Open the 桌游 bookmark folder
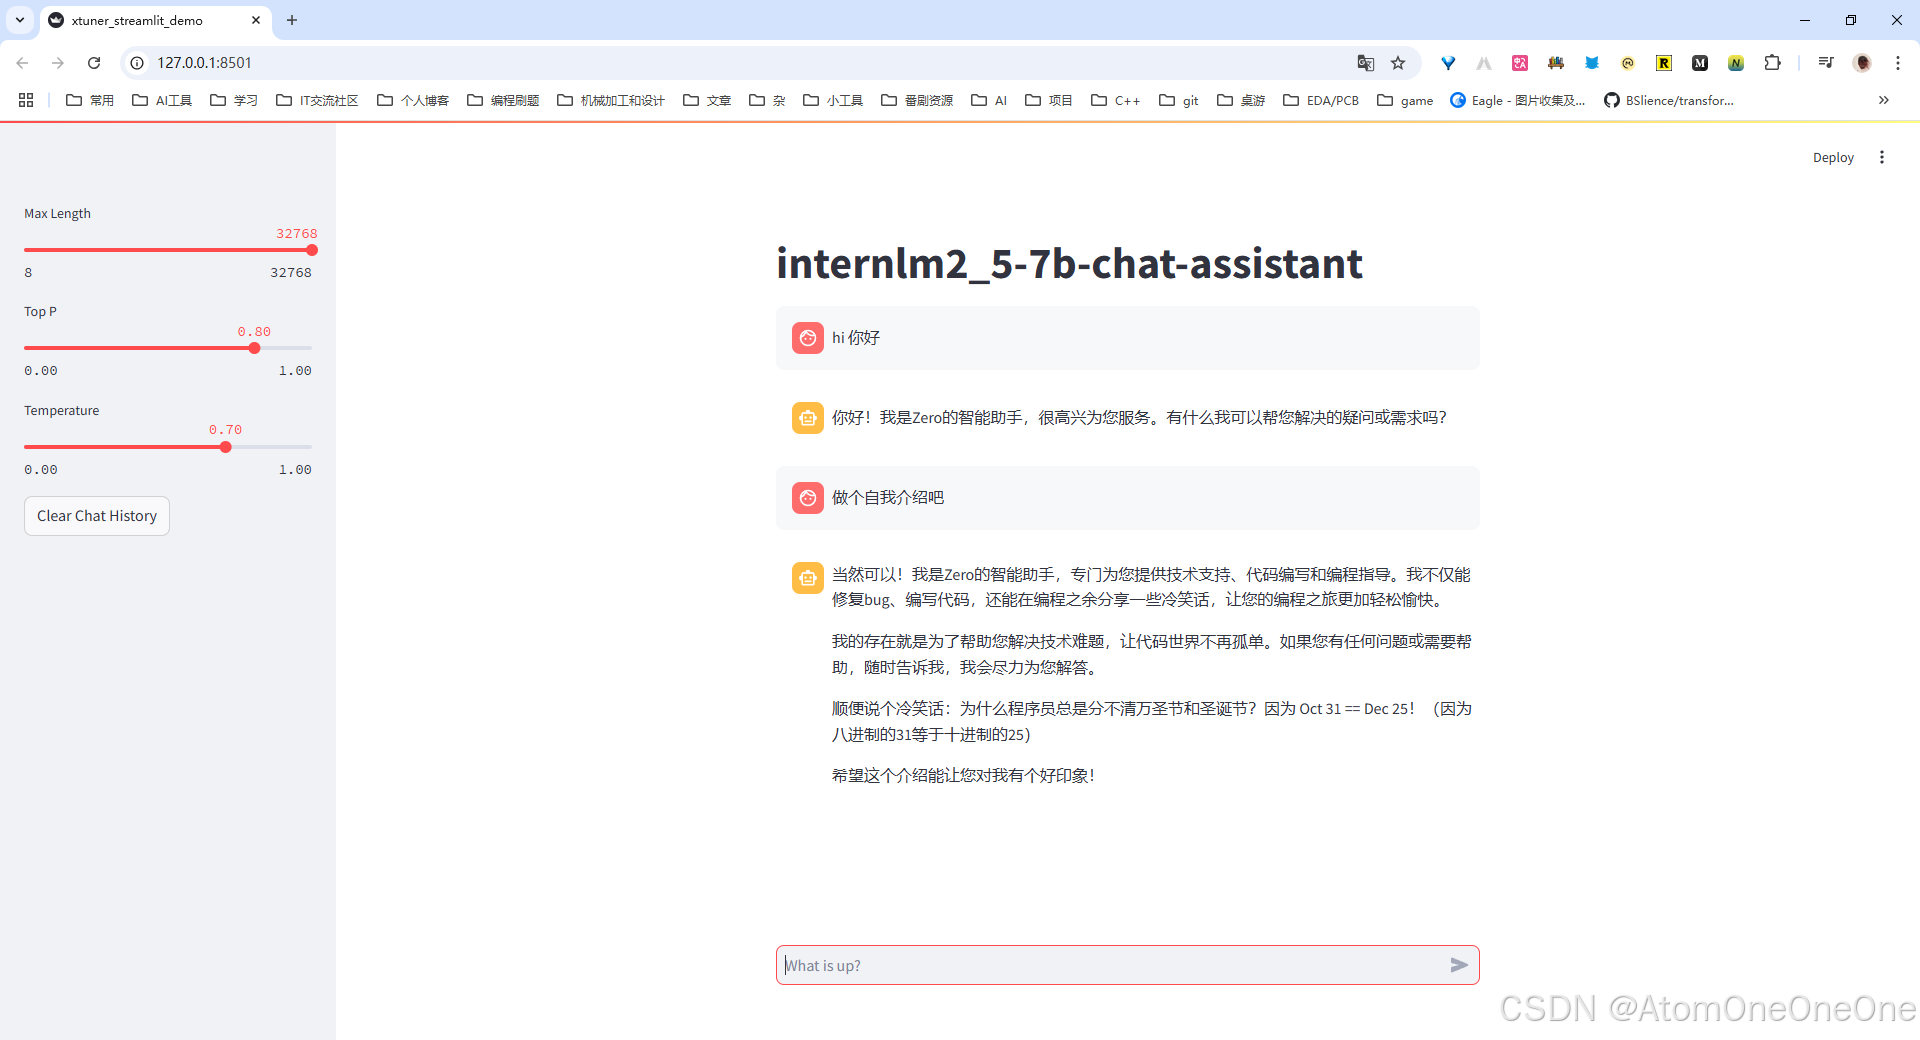The image size is (1920, 1040). 1241,100
